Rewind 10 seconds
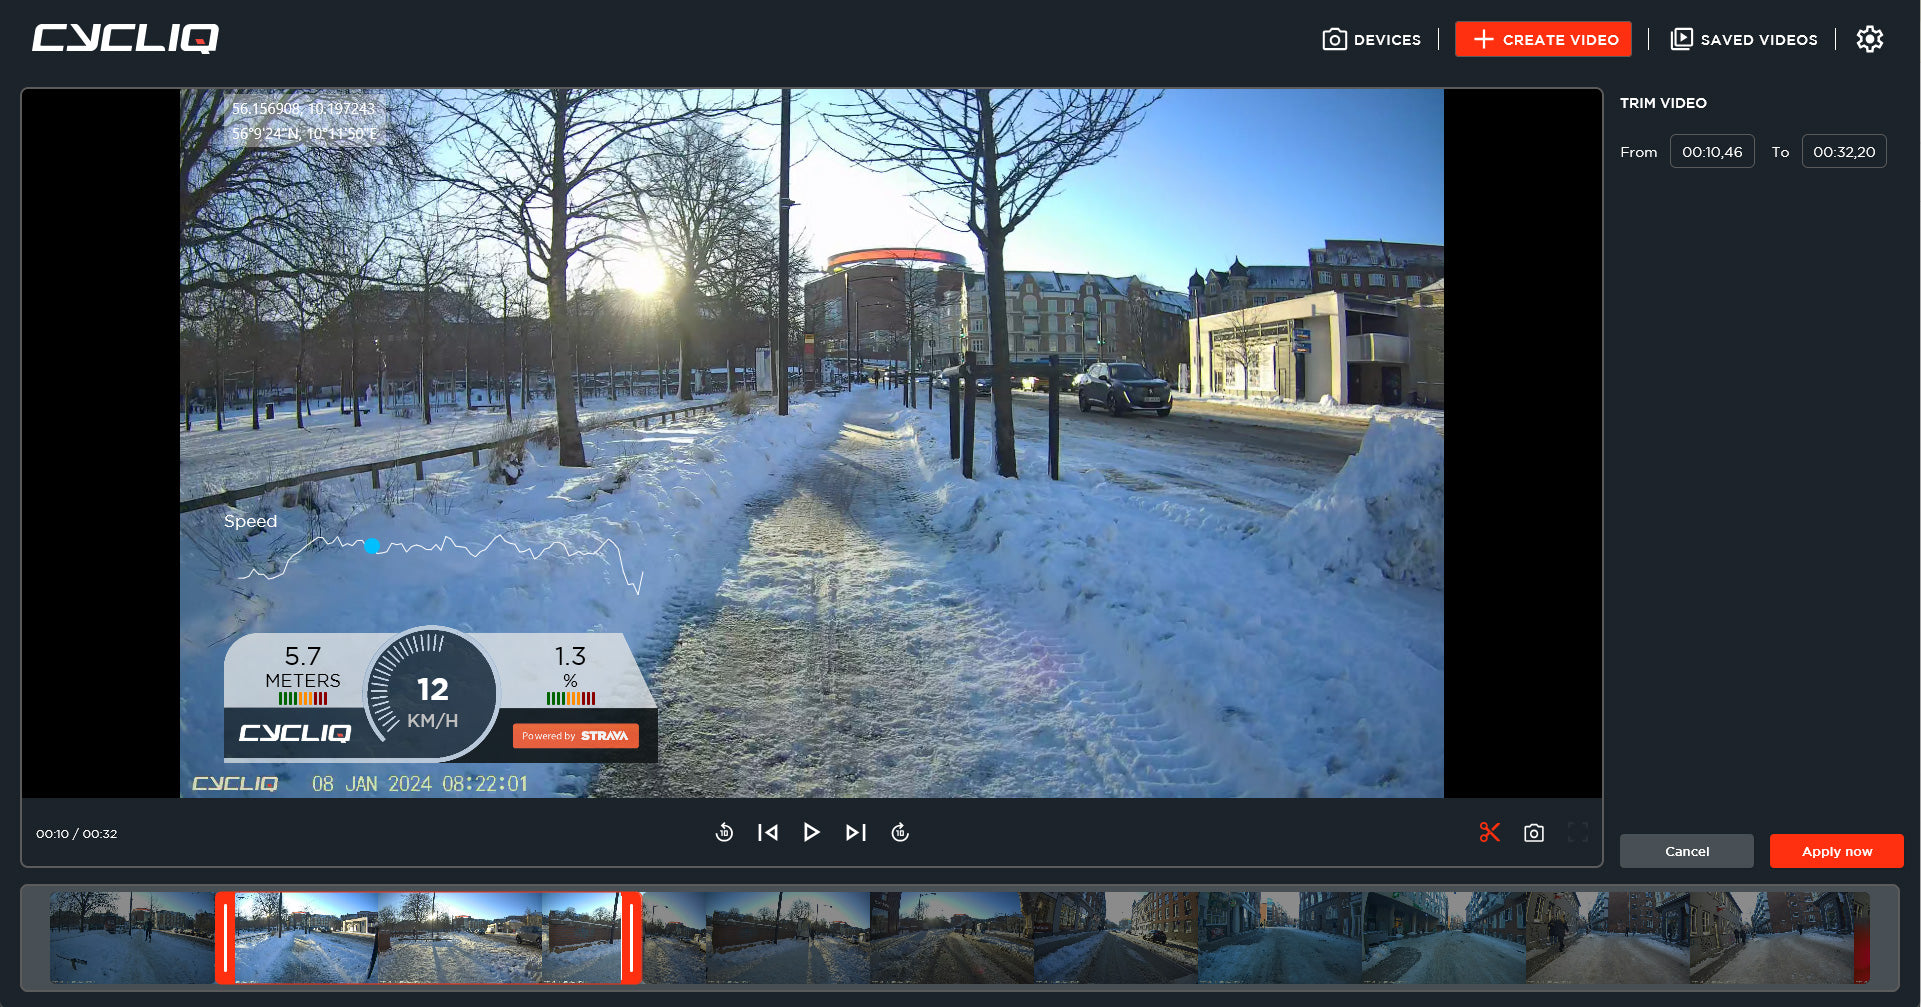1921x1007 pixels. coord(724,833)
